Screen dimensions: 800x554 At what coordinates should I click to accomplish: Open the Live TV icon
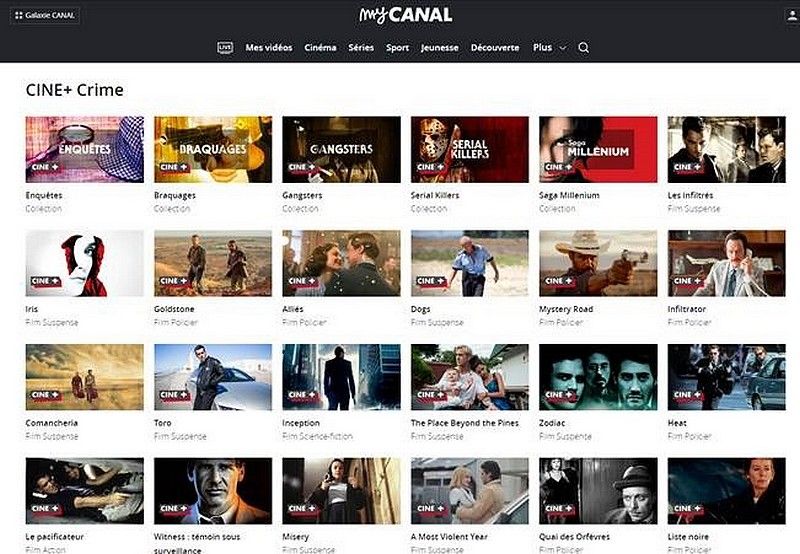(225, 47)
